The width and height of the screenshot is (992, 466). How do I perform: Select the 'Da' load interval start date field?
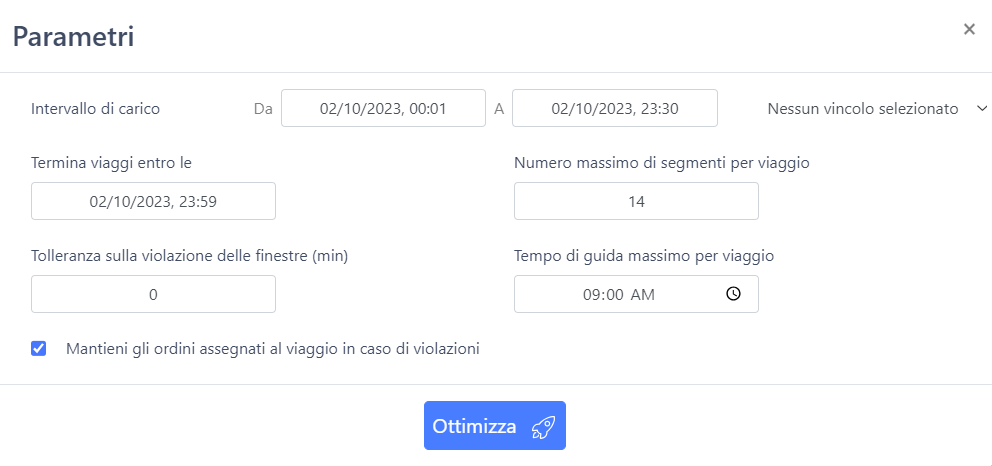click(x=383, y=108)
